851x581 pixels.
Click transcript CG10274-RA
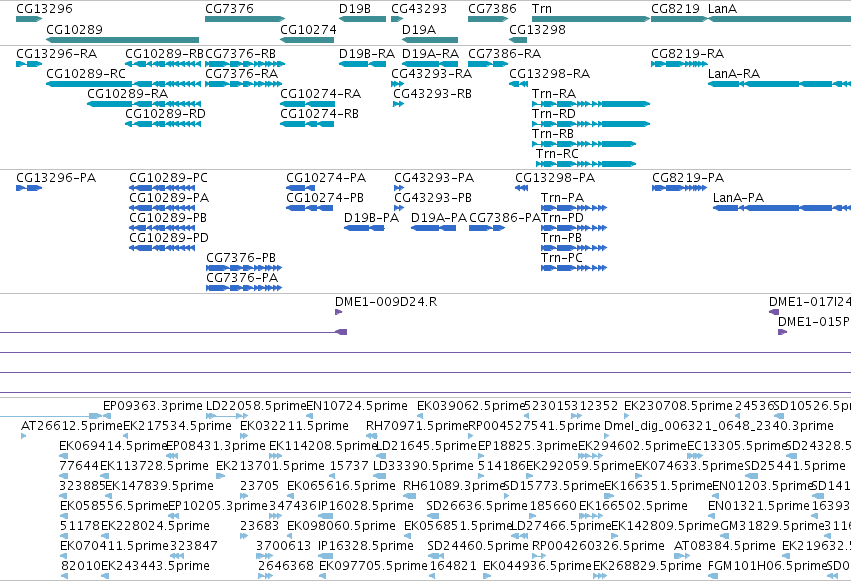point(320,94)
